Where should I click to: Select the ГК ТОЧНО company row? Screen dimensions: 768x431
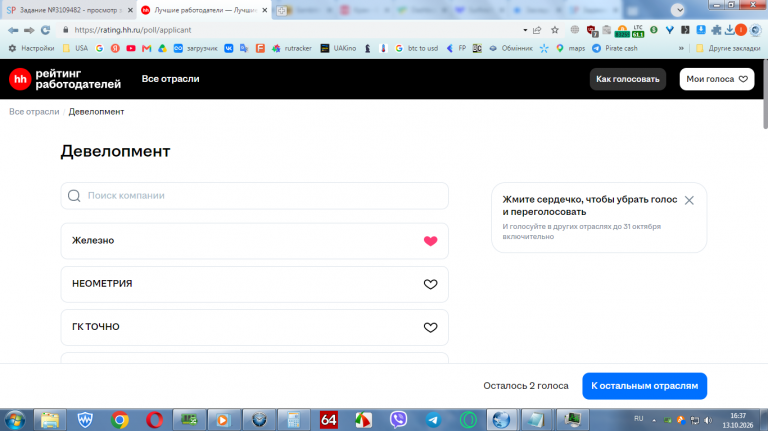(255, 327)
